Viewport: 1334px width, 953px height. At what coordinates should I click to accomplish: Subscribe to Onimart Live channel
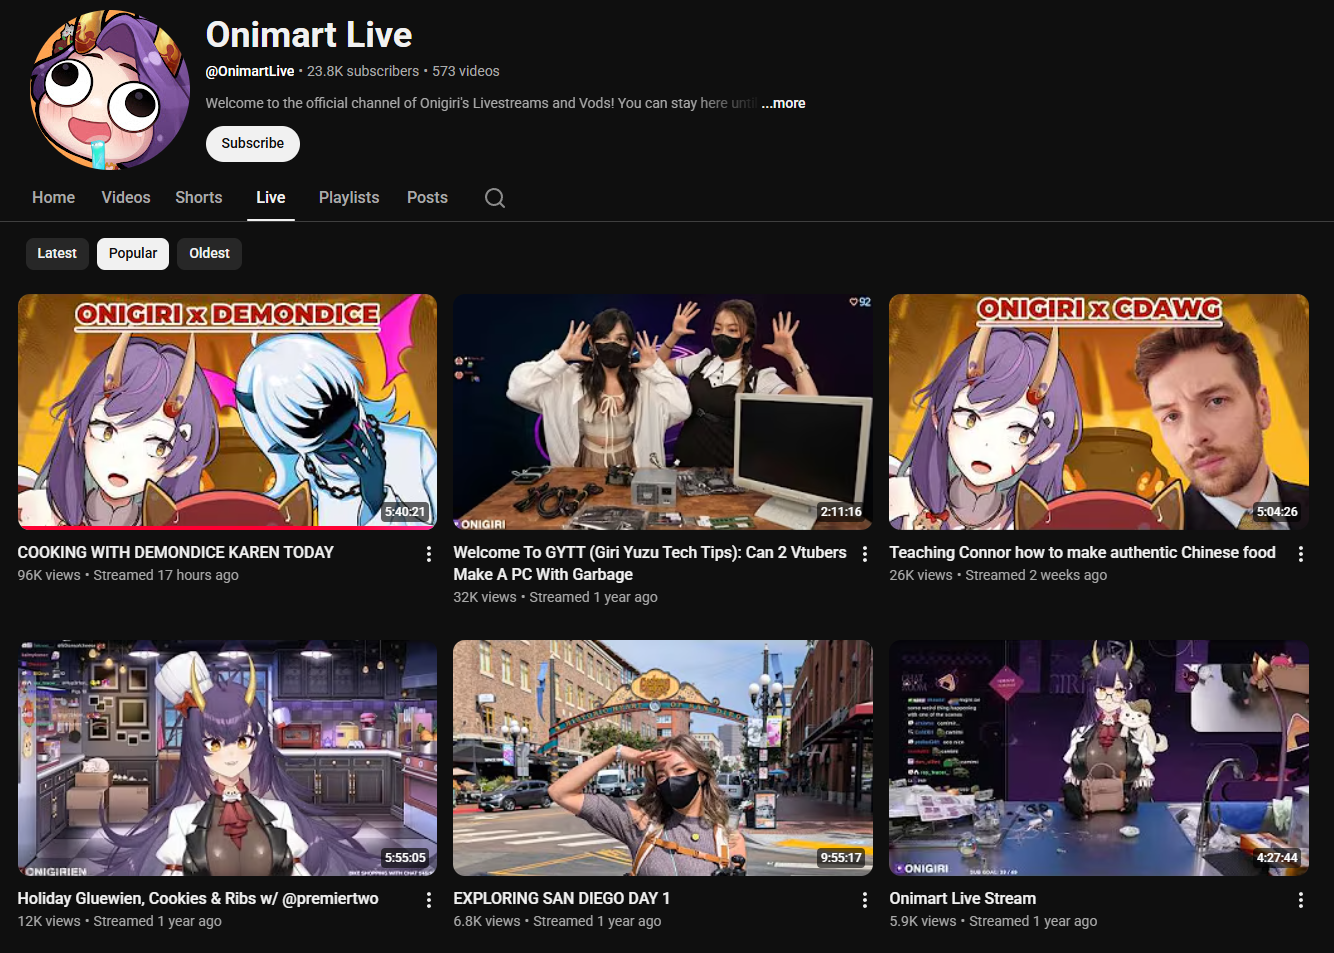click(253, 143)
